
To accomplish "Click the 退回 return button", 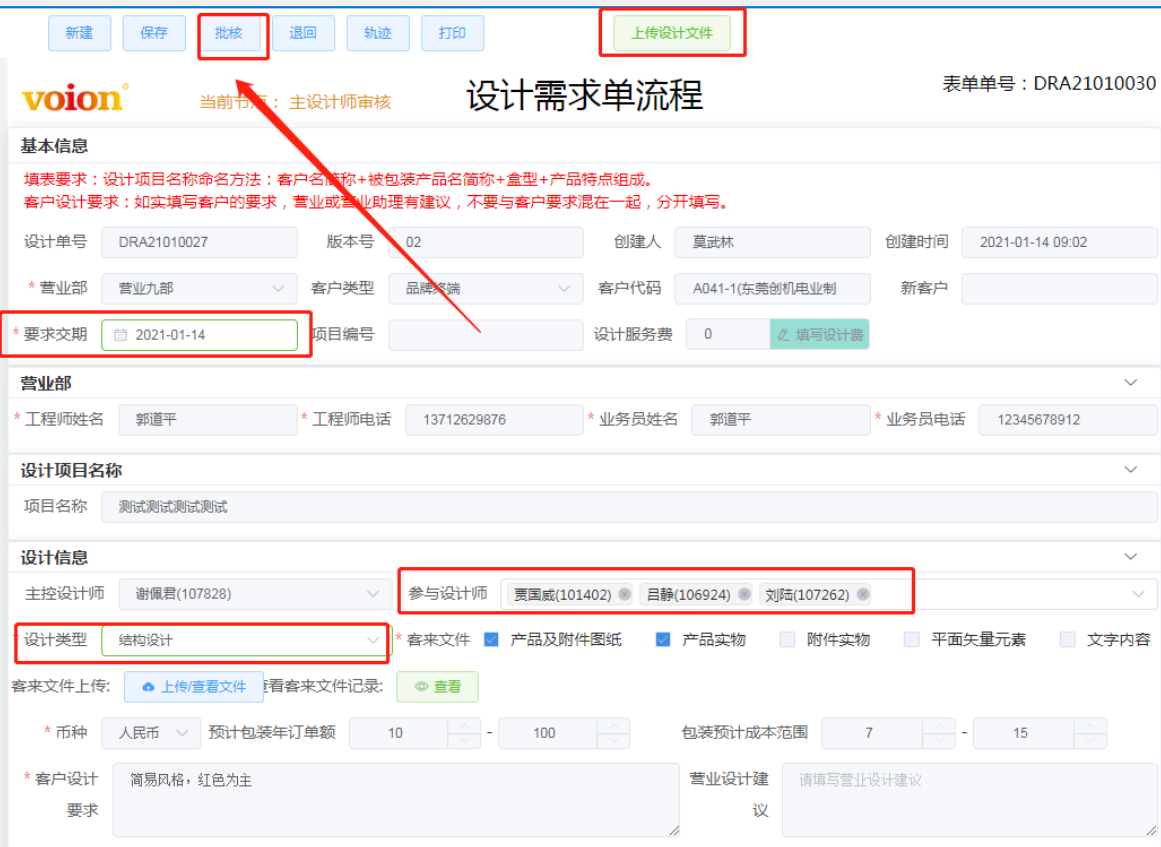I will coord(303,33).
